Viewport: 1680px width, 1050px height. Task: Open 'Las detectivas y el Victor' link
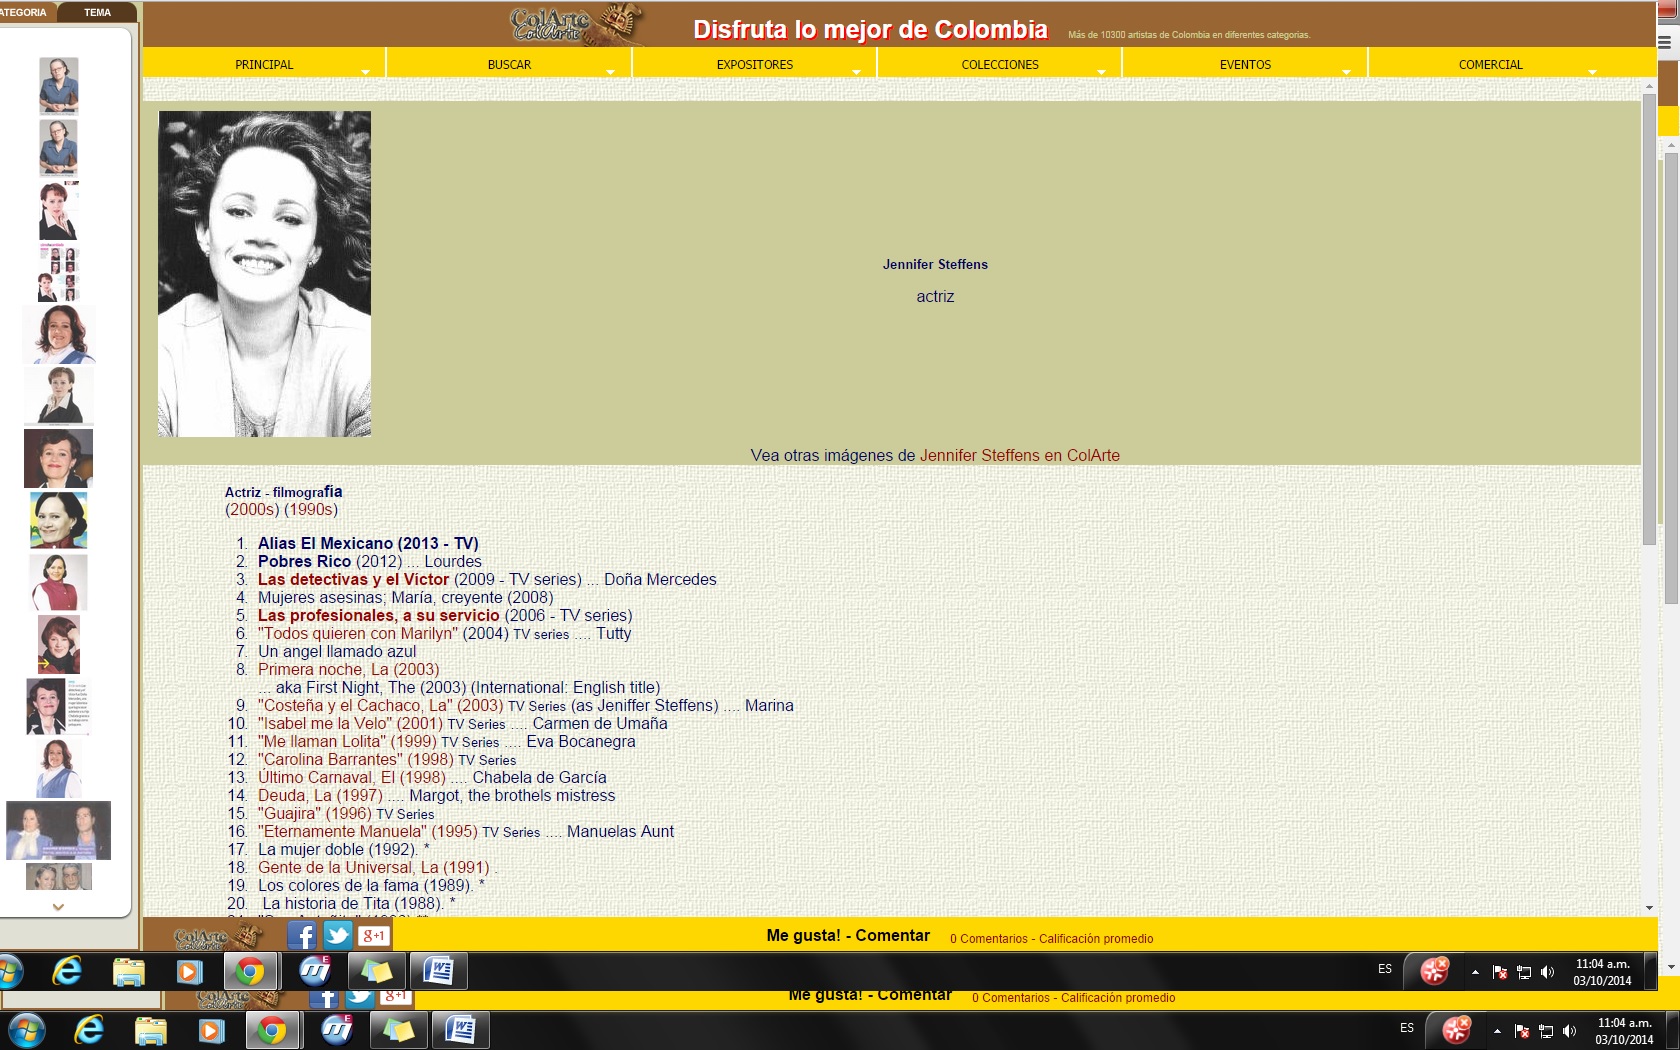coord(353,579)
